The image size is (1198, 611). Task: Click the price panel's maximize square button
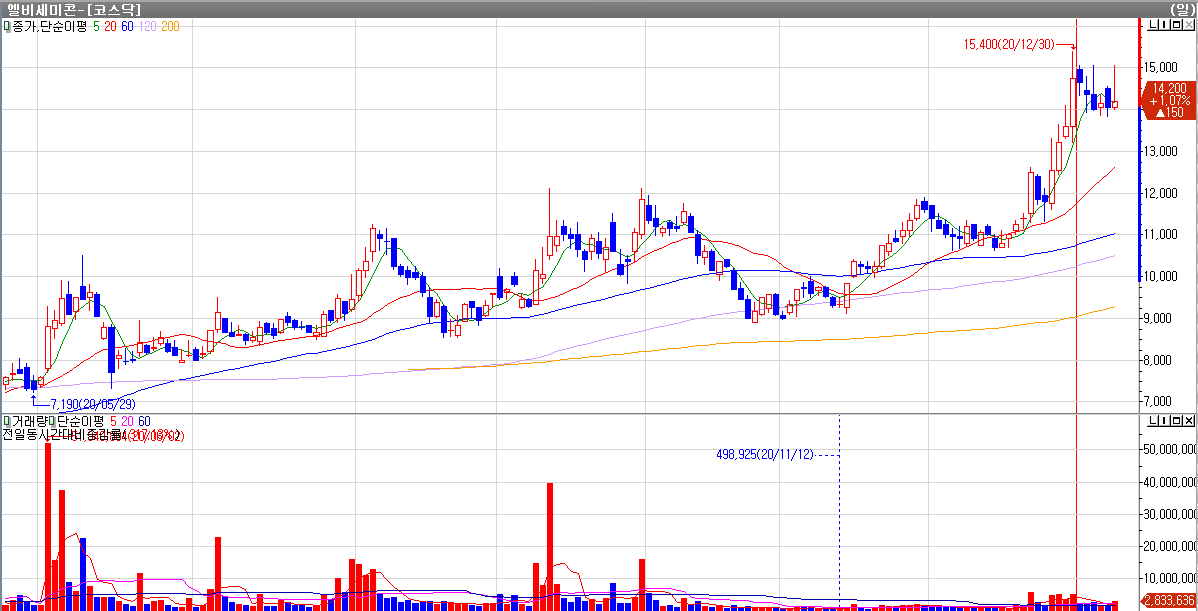click(x=1177, y=24)
